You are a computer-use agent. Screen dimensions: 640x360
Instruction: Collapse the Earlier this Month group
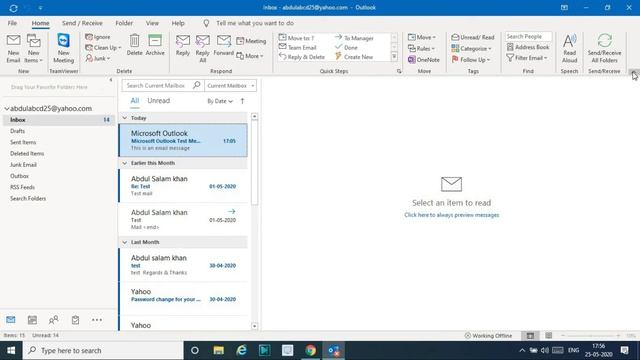[125, 163]
